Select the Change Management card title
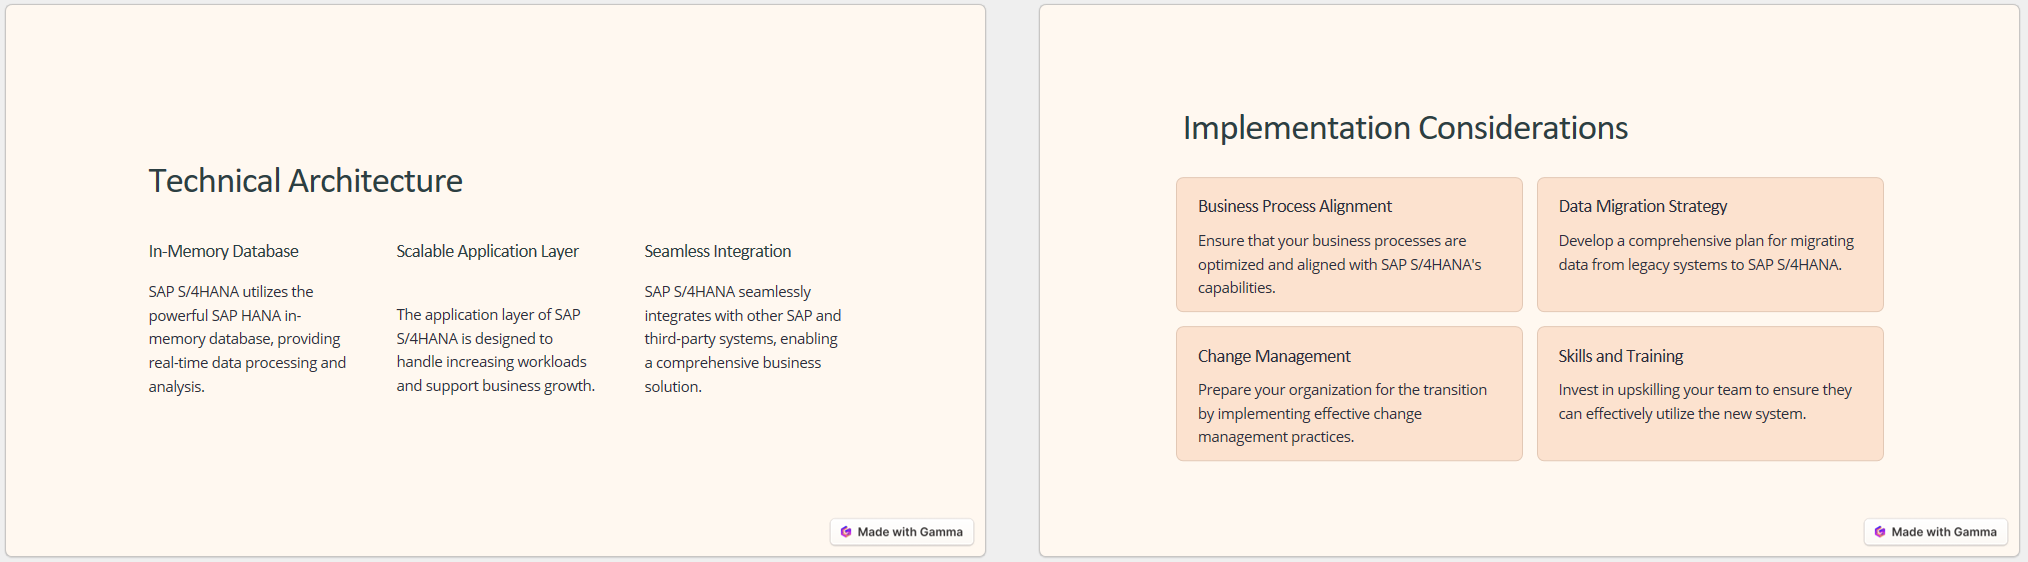 (1274, 356)
